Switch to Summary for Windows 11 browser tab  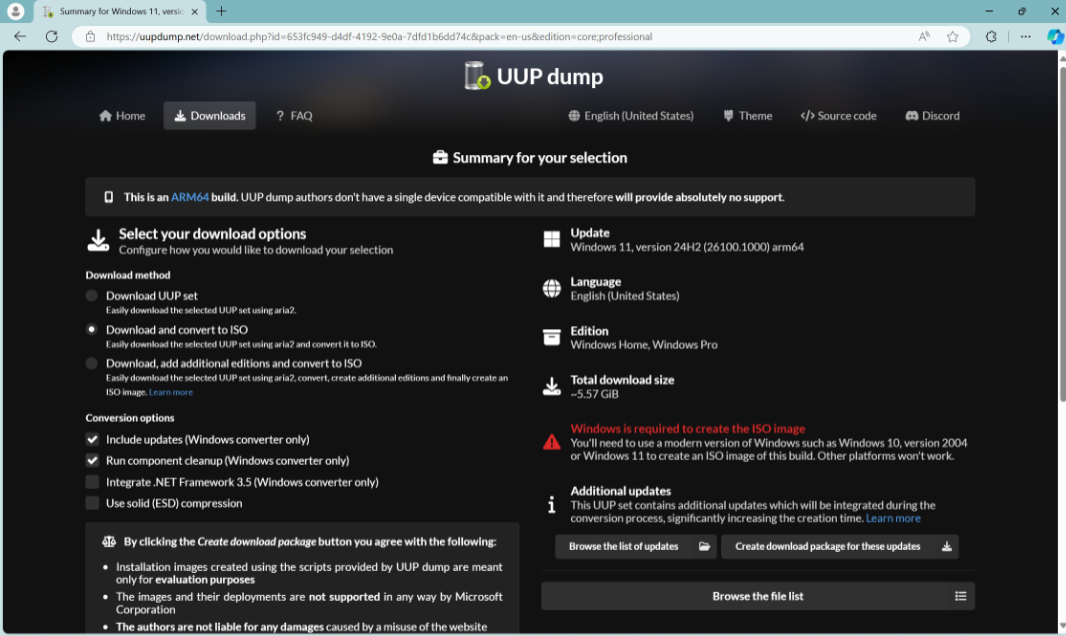[x=120, y=12]
